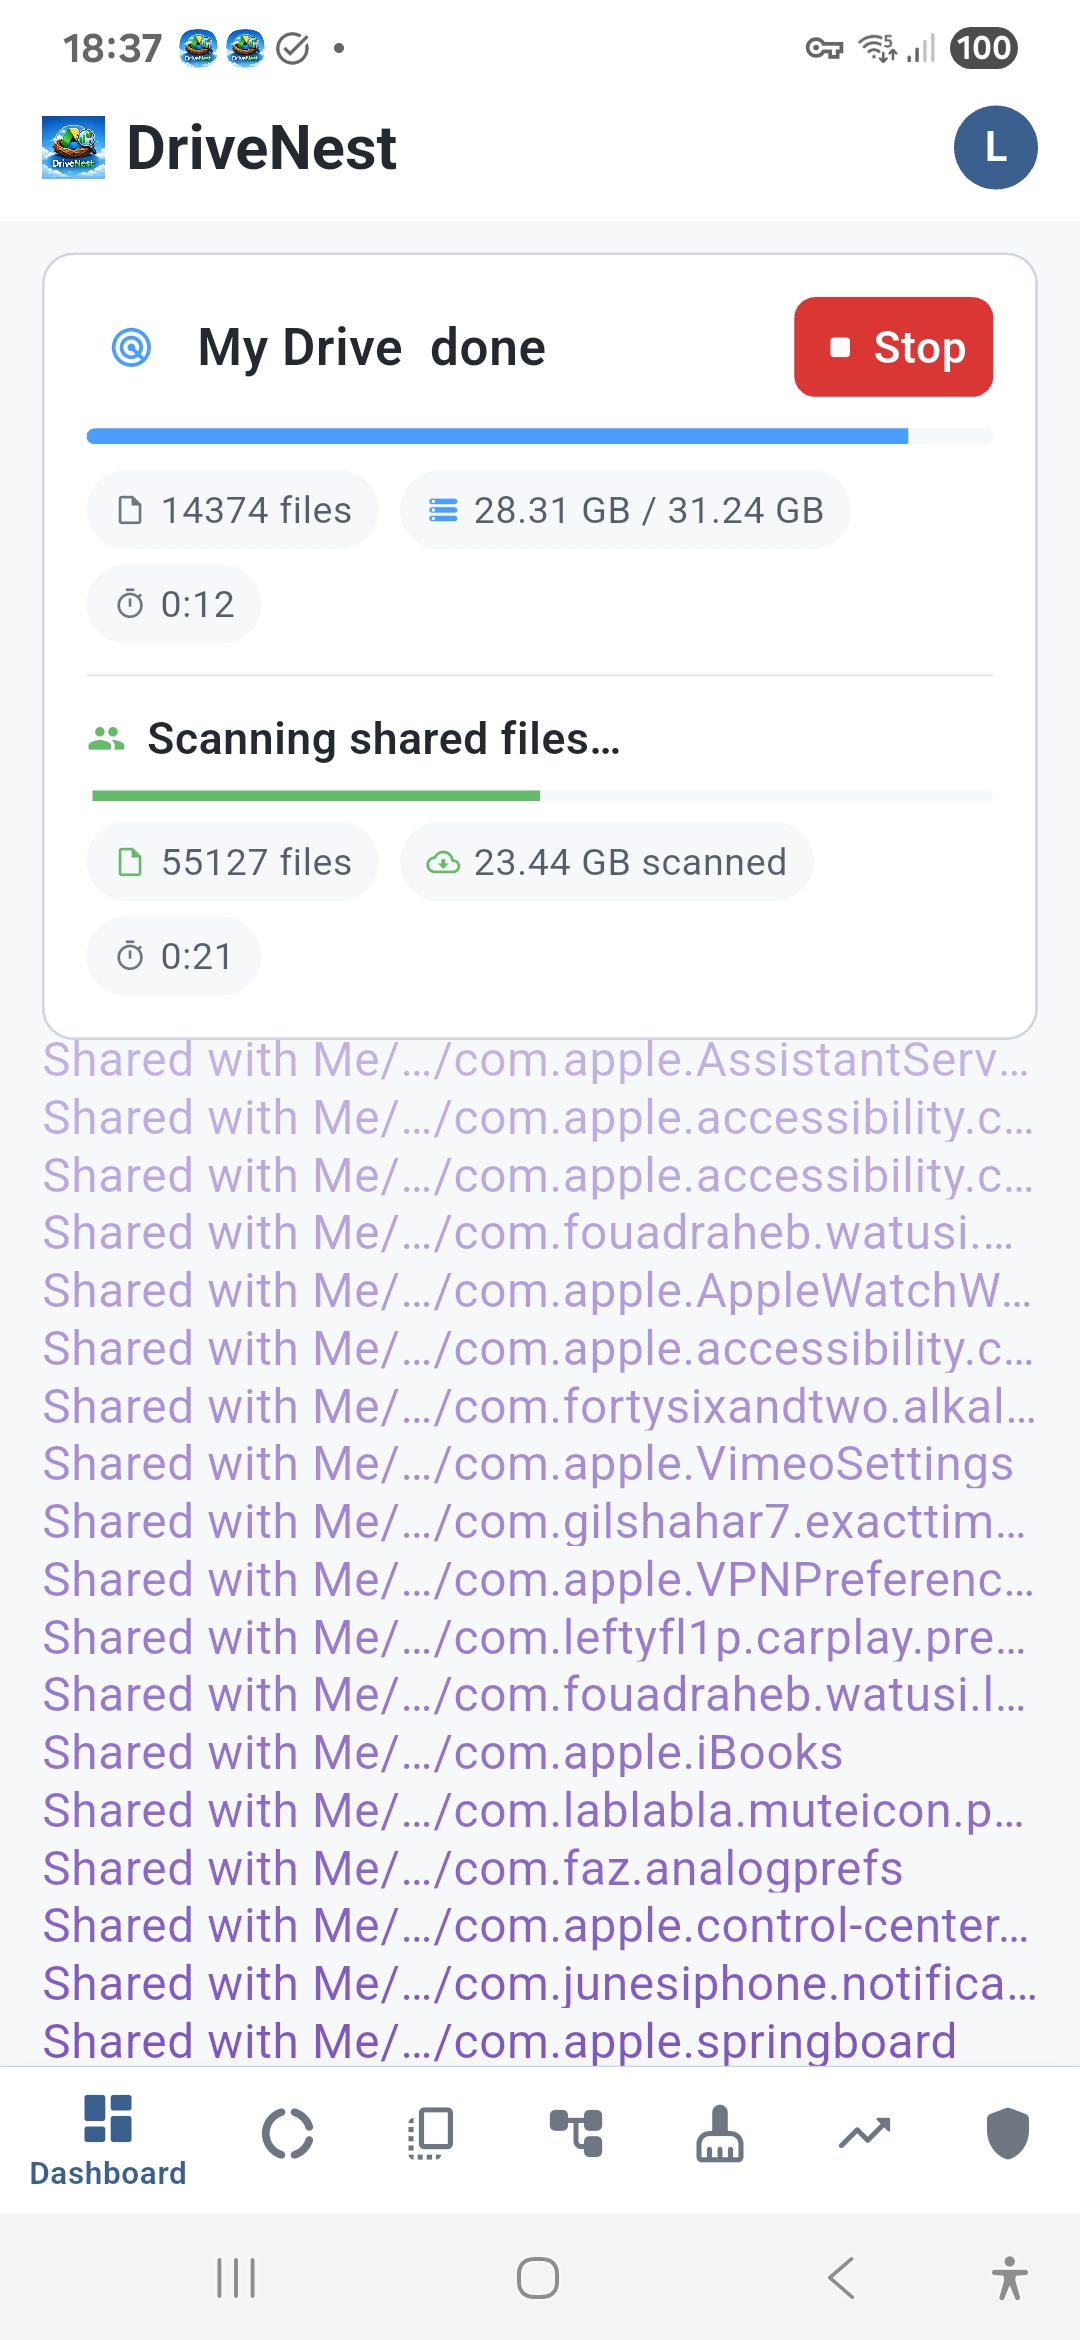Select the com.apple.iBooks shared path entry
This screenshot has height=2340, width=1080.
[x=443, y=1753]
